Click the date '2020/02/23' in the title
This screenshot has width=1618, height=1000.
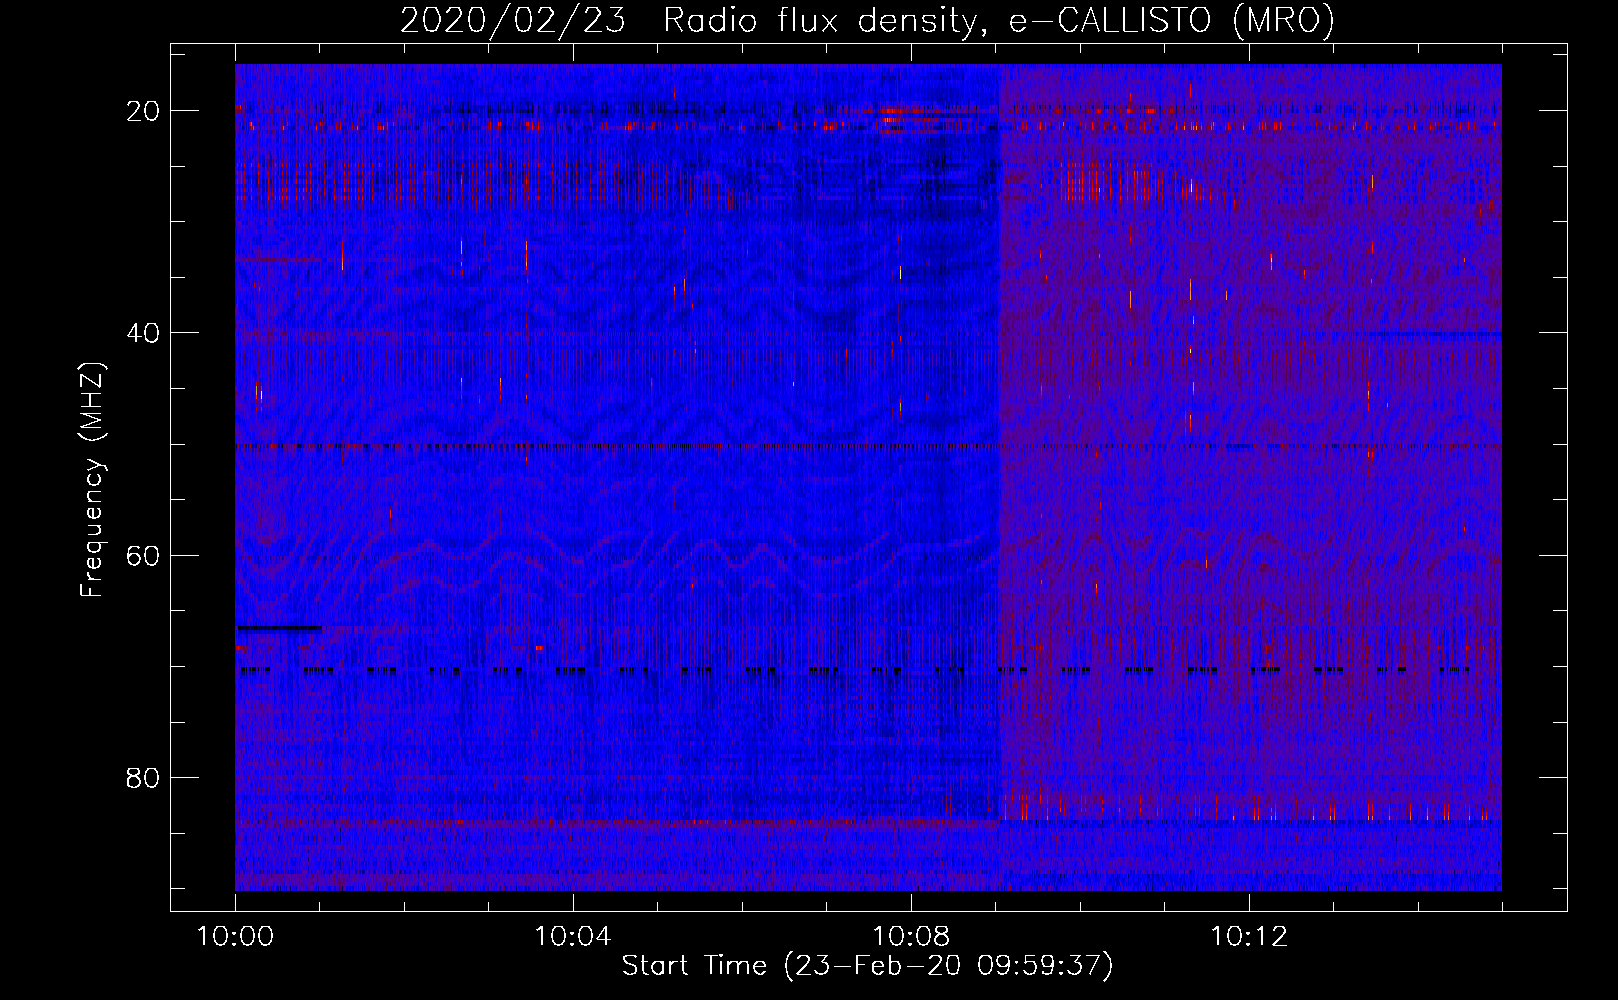point(513,20)
